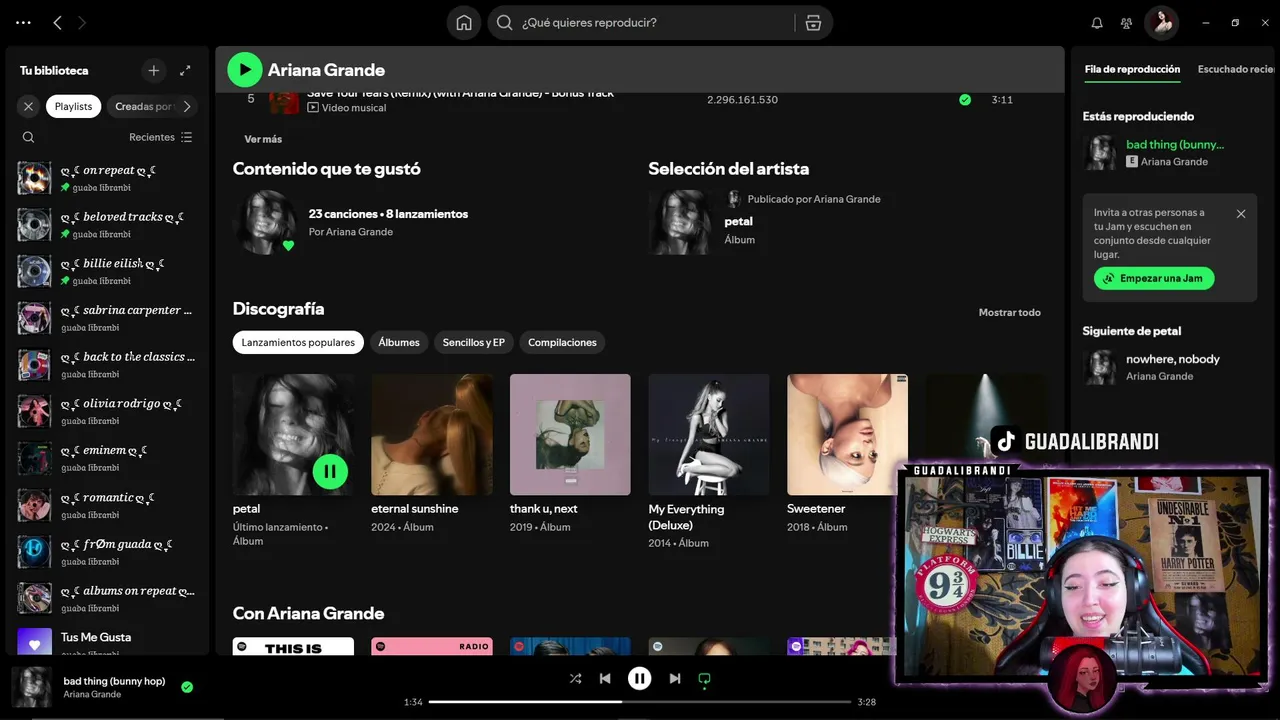This screenshot has height=720, width=1280.
Task: Play Ariana Grande with the green header button
Action: coord(245,70)
